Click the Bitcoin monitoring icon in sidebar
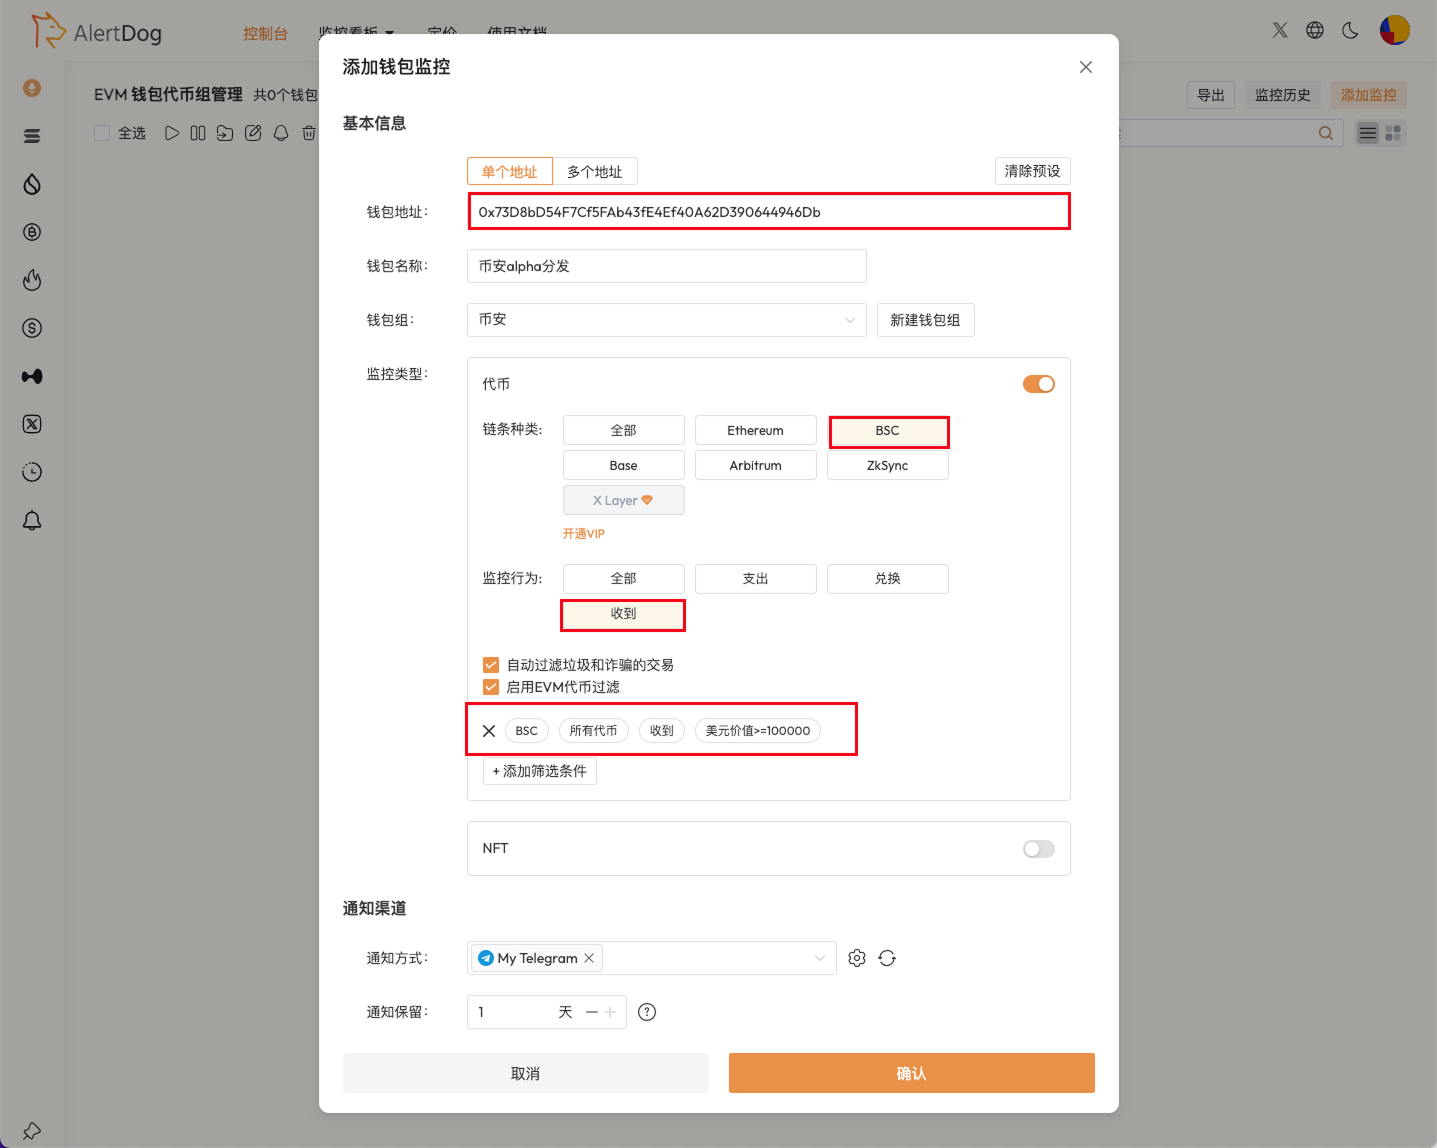1437x1148 pixels. (x=32, y=232)
